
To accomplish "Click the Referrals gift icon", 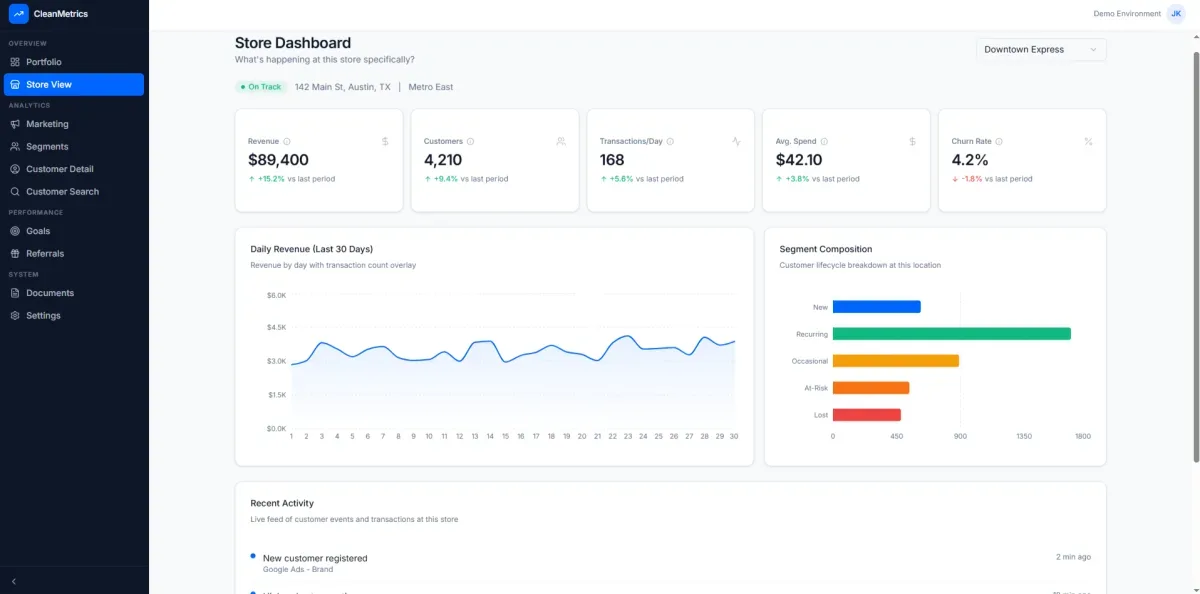I will click(18, 253).
